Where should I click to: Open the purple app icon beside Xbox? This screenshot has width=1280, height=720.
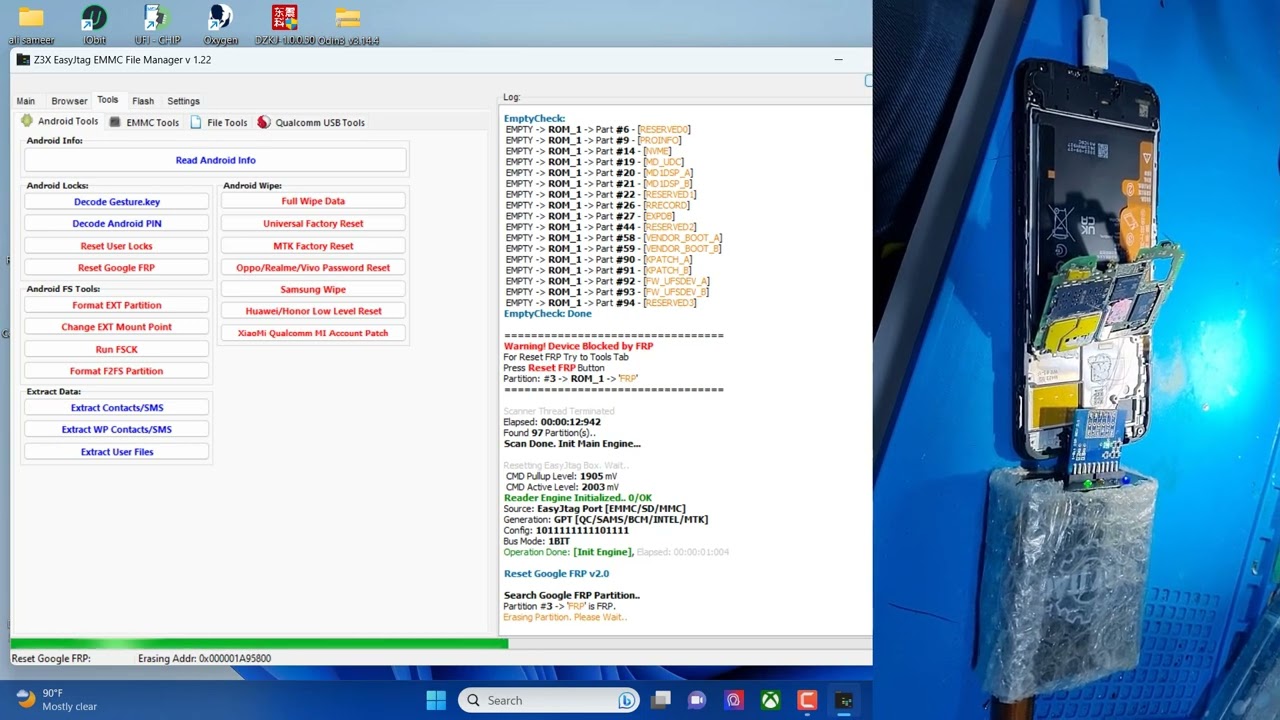point(734,700)
